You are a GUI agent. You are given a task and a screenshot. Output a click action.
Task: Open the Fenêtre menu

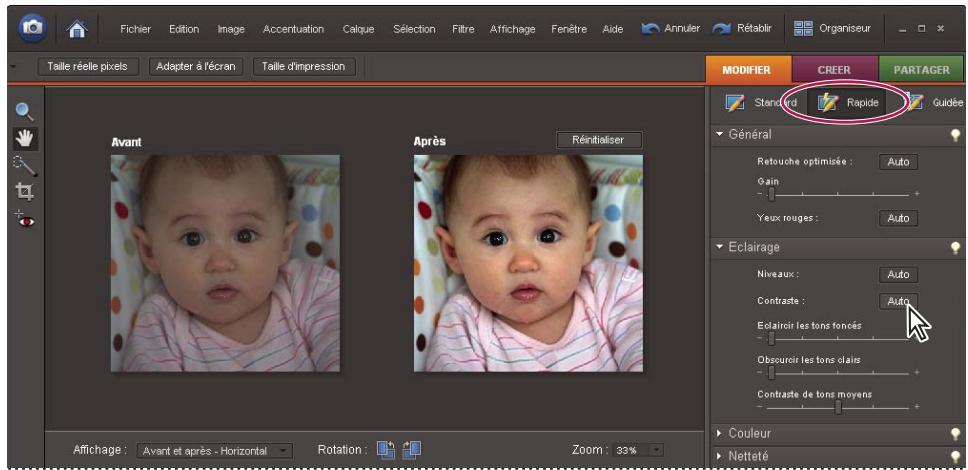point(569,29)
